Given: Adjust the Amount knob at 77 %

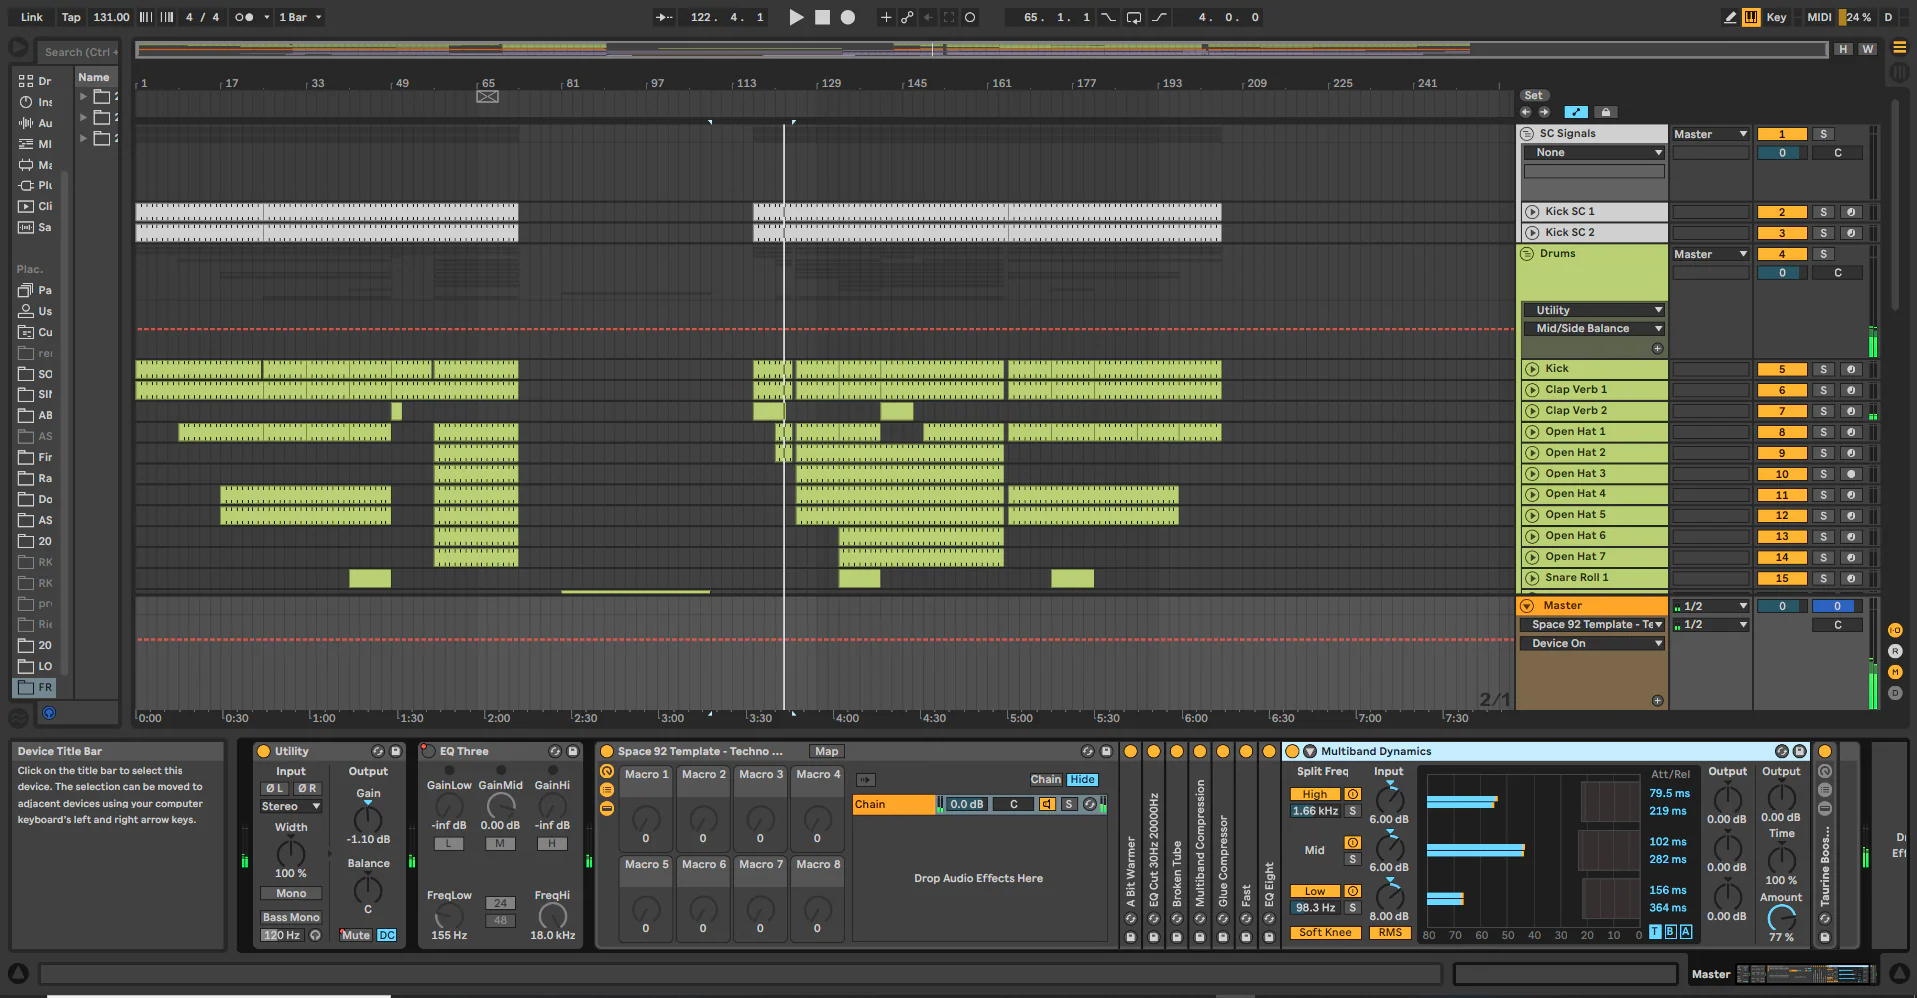Looking at the screenshot, I should pos(1781,919).
